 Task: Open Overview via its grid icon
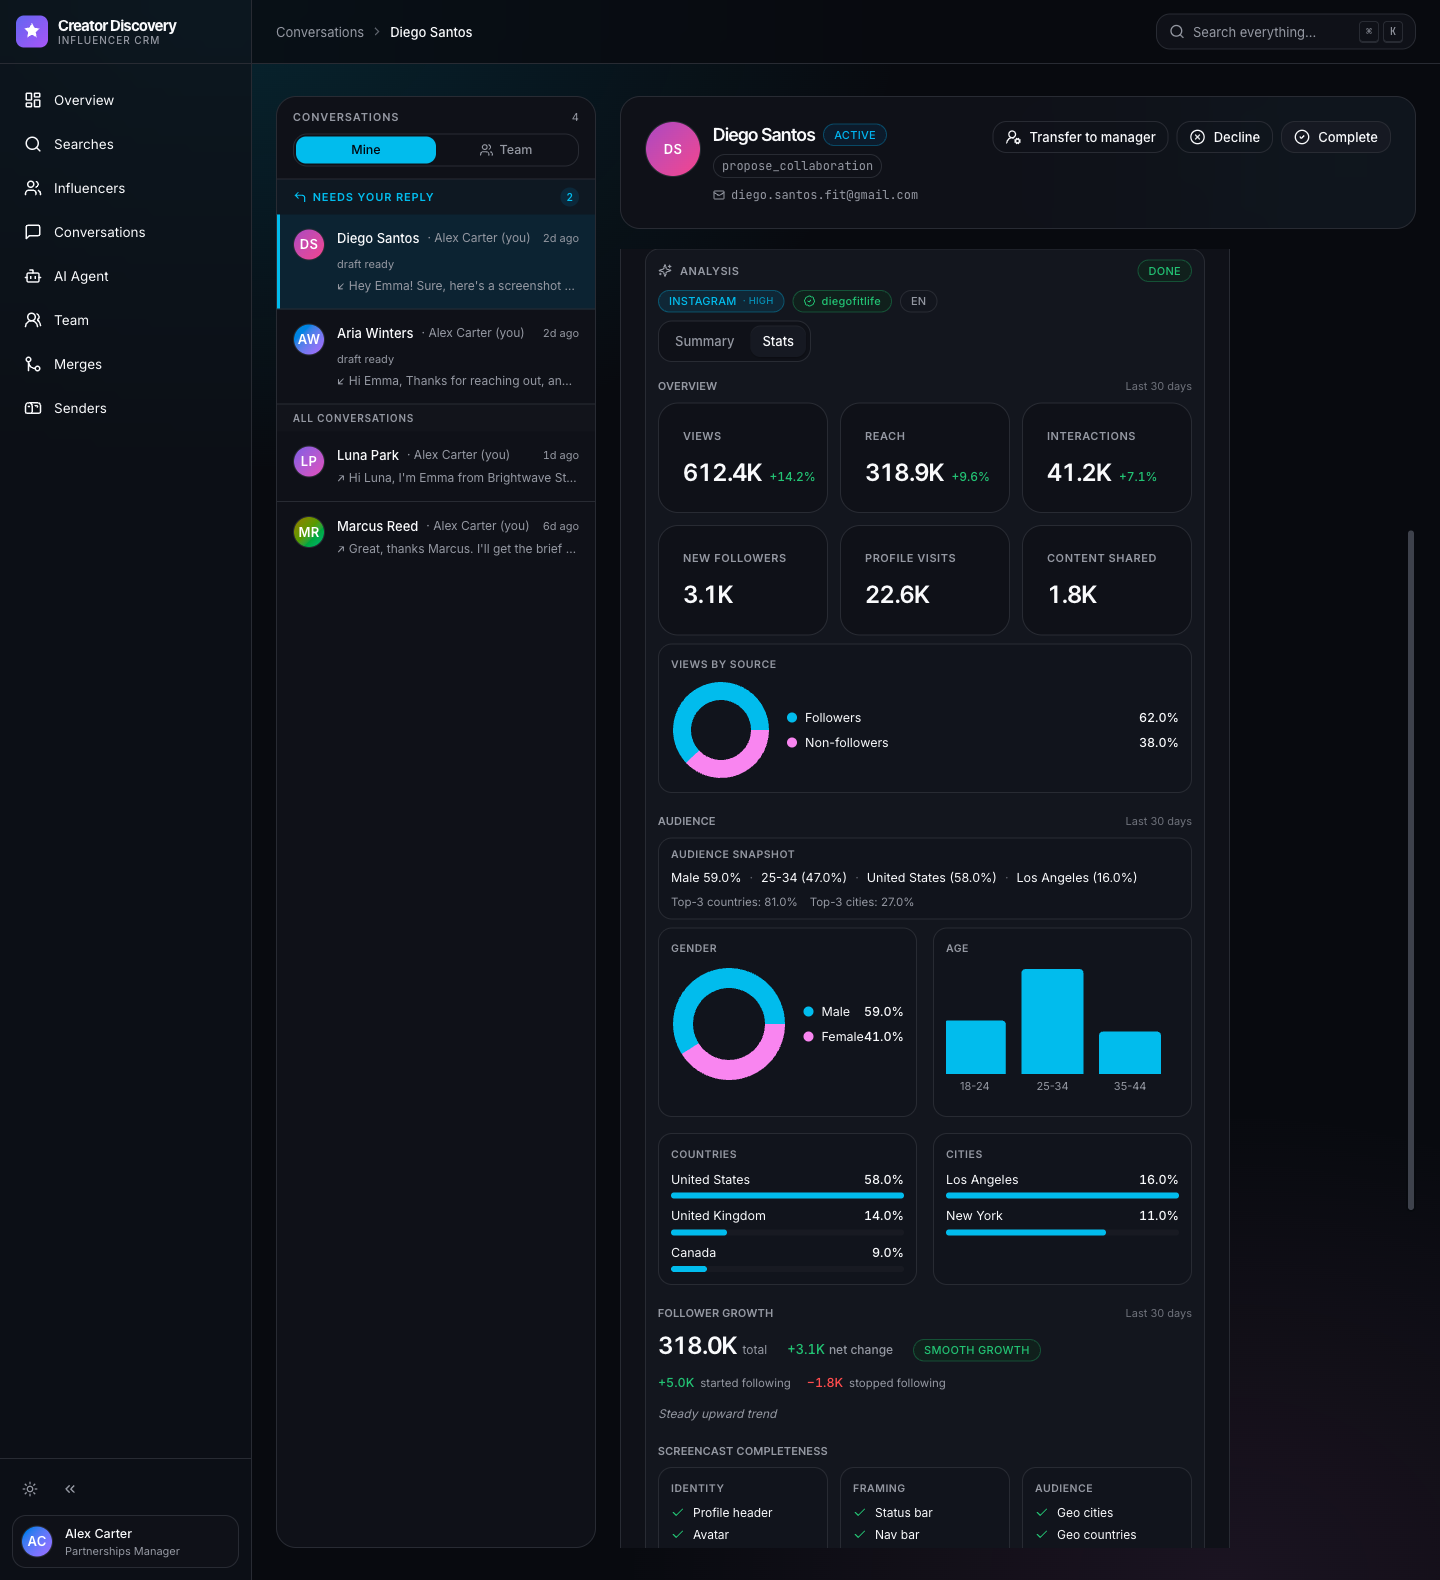33,100
